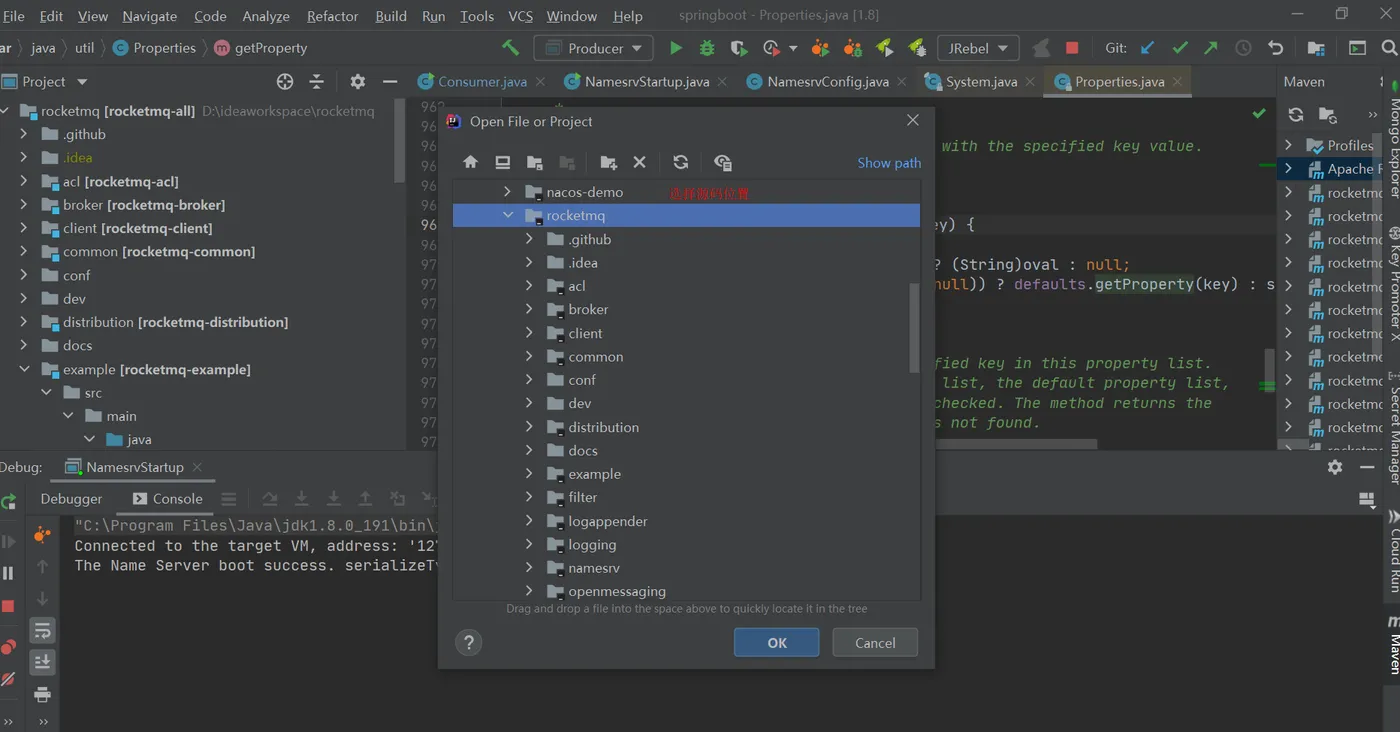Expand acl [rocketmq-acl] in Project panel
The width and height of the screenshot is (1400, 732).
tap(24, 181)
